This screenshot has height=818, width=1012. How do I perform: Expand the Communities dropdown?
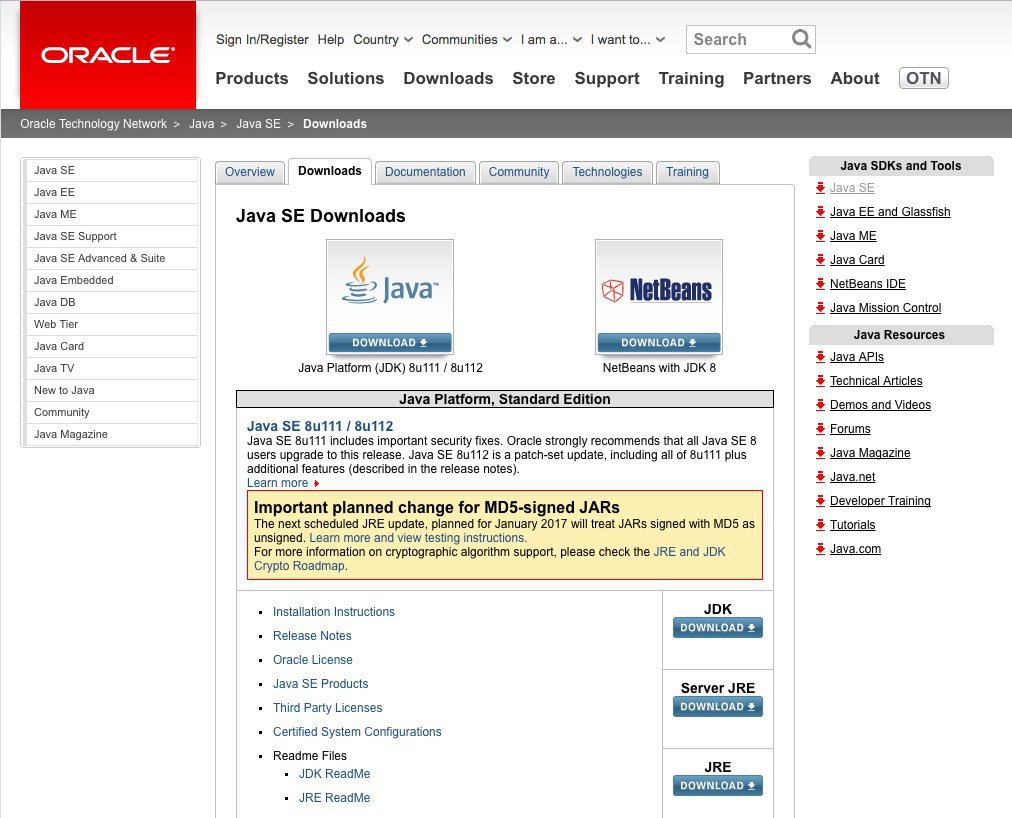pyautogui.click(x=467, y=39)
